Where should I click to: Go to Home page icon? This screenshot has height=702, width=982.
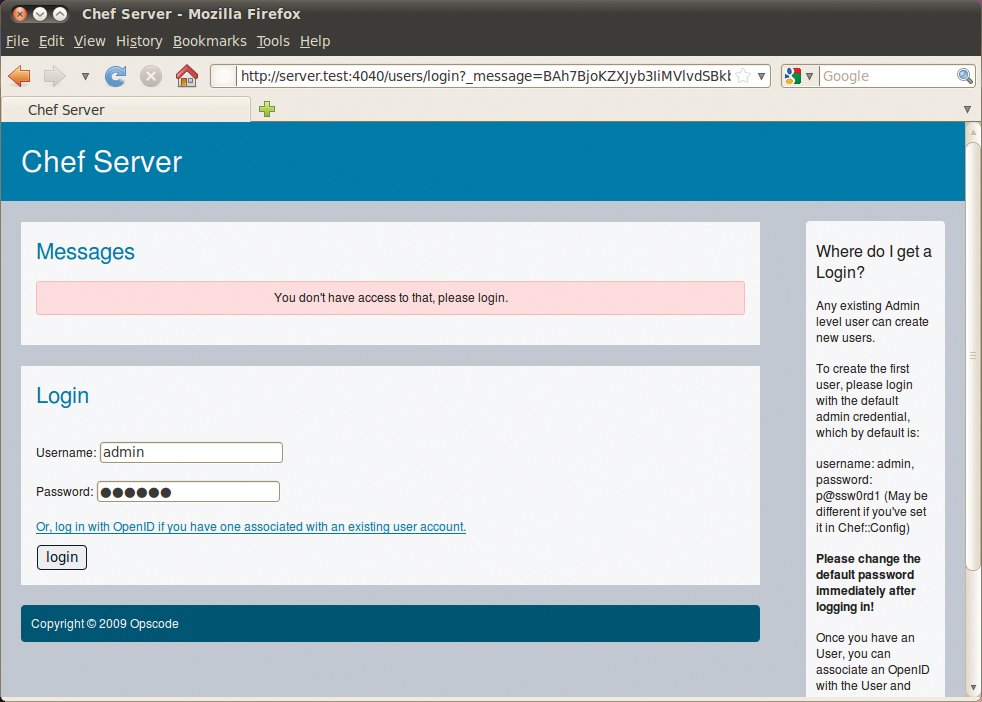click(x=186, y=76)
